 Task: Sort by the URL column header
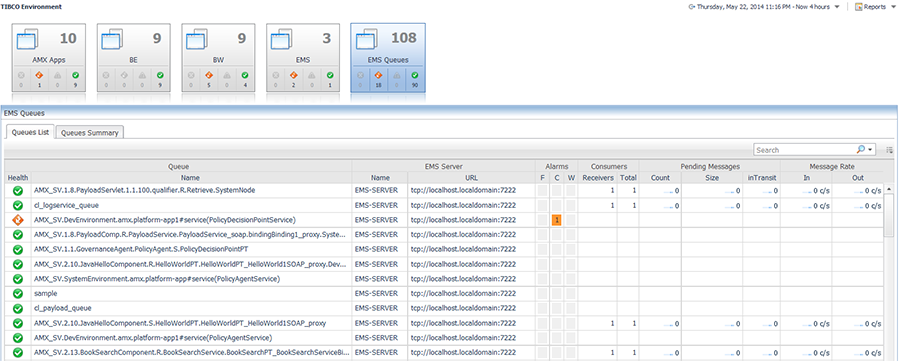[471, 178]
